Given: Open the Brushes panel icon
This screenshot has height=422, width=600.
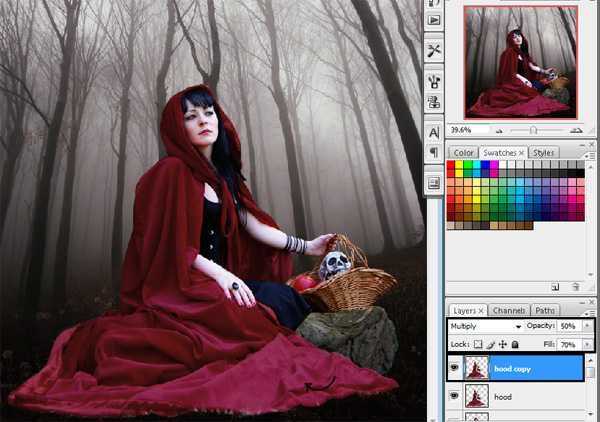Looking at the screenshot, I should pos(434,81).
